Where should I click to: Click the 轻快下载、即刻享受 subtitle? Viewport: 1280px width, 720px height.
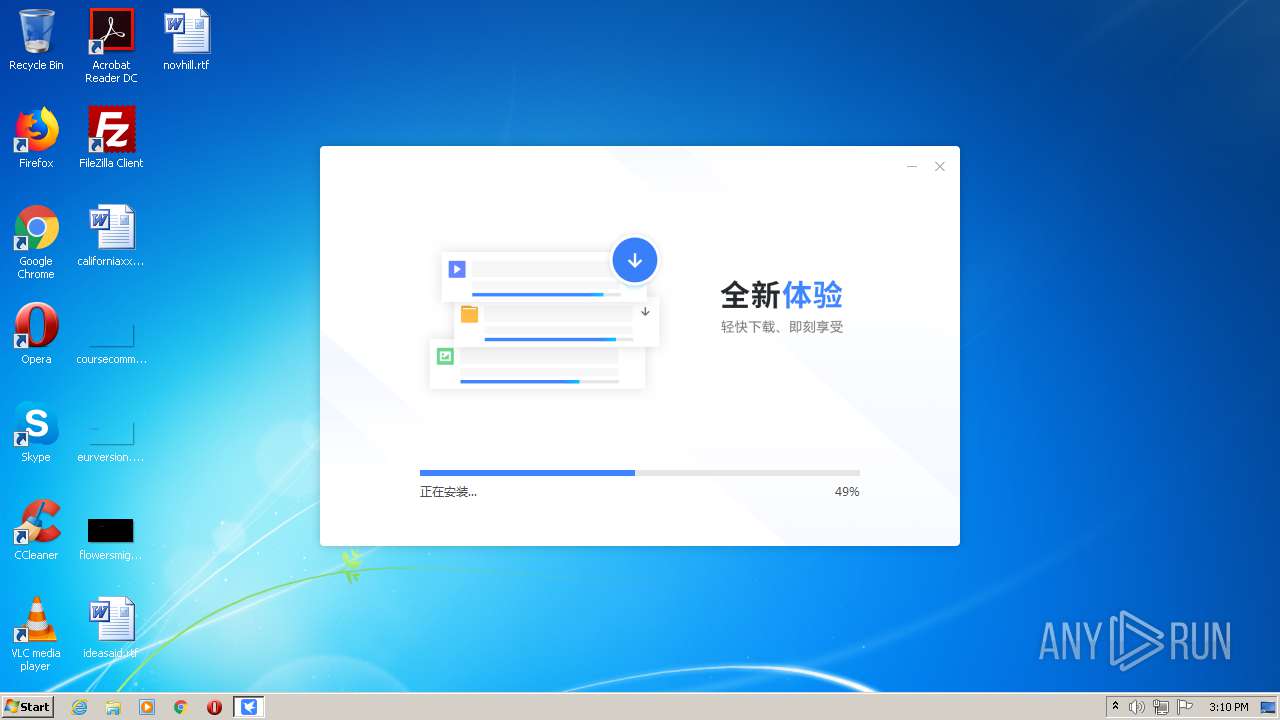tap(782, 327)
